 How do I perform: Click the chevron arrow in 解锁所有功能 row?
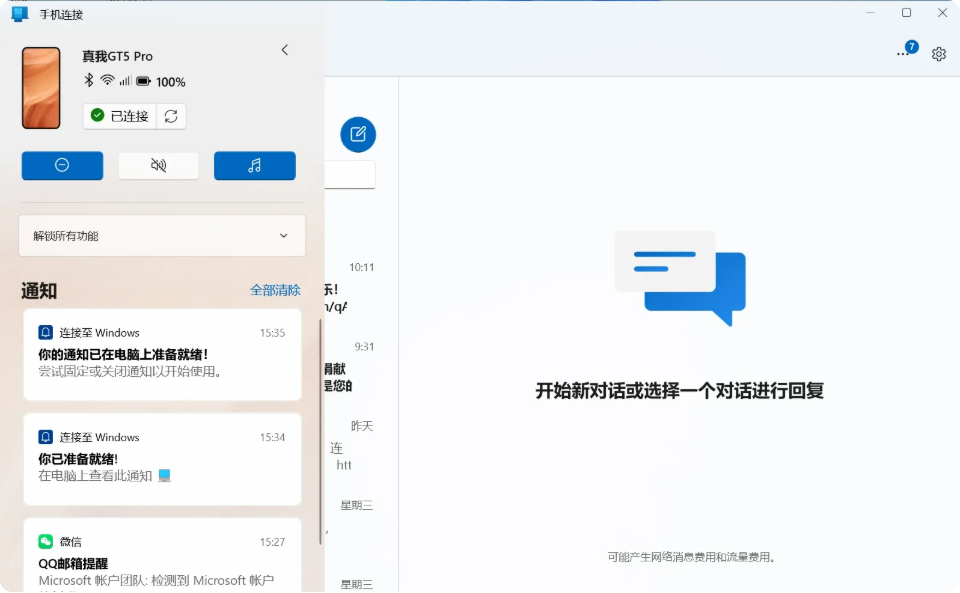click(283, 236)
